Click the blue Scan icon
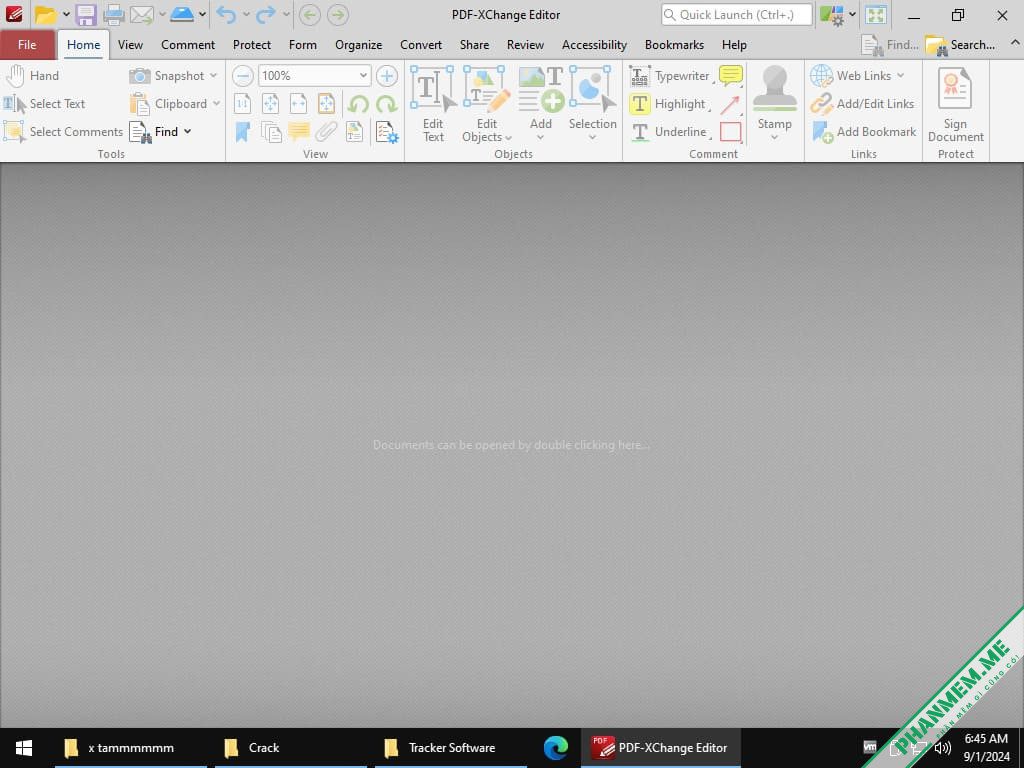This screenshot has width=1024, height=768. tap(182, 14)
